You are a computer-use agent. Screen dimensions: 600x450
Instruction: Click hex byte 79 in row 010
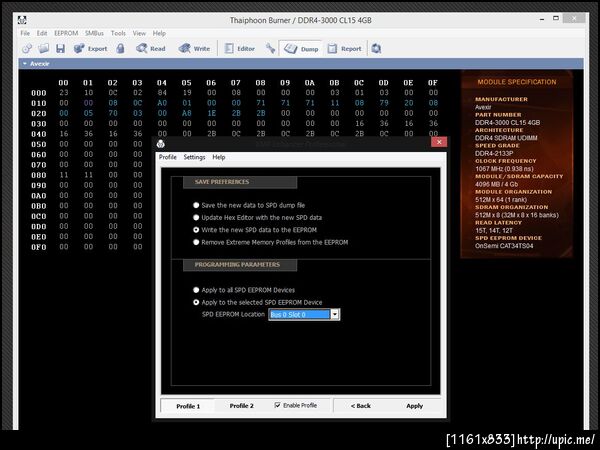(384, 103)
